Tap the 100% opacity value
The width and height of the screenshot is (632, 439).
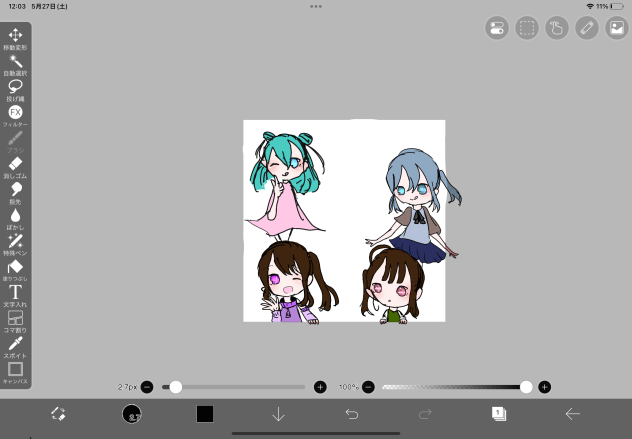[x=349, y=387]
